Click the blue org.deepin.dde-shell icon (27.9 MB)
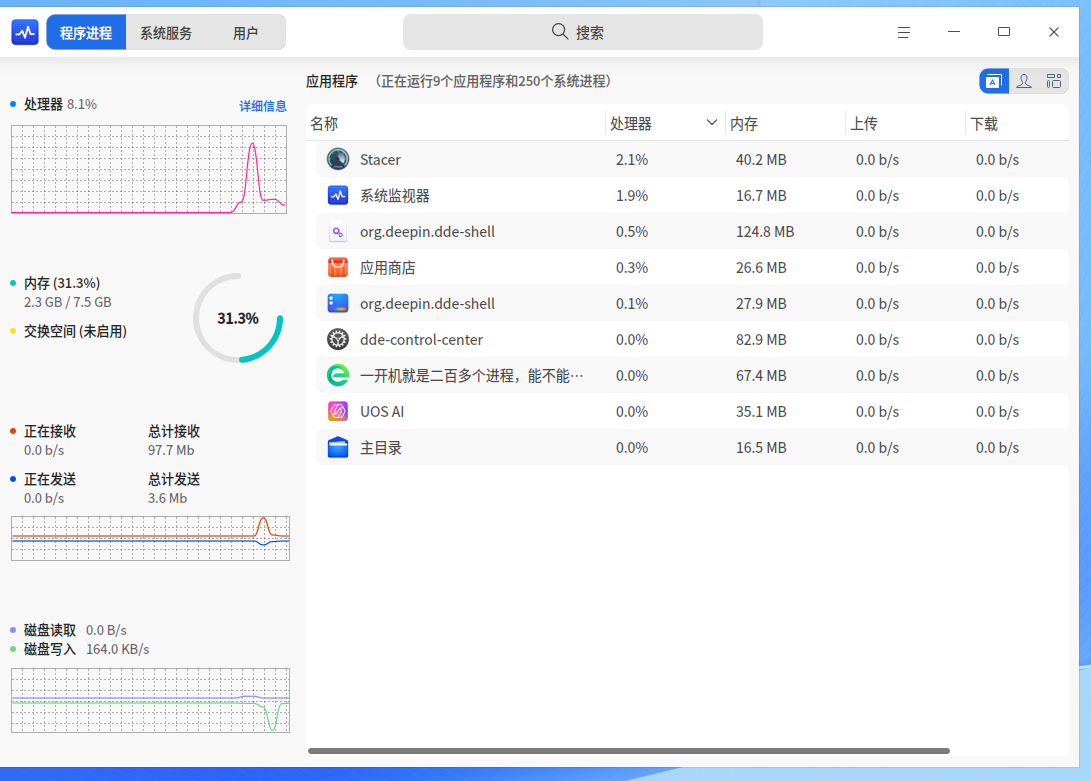This screenshot has width=1091, height=781. click(x=338, y=303)
